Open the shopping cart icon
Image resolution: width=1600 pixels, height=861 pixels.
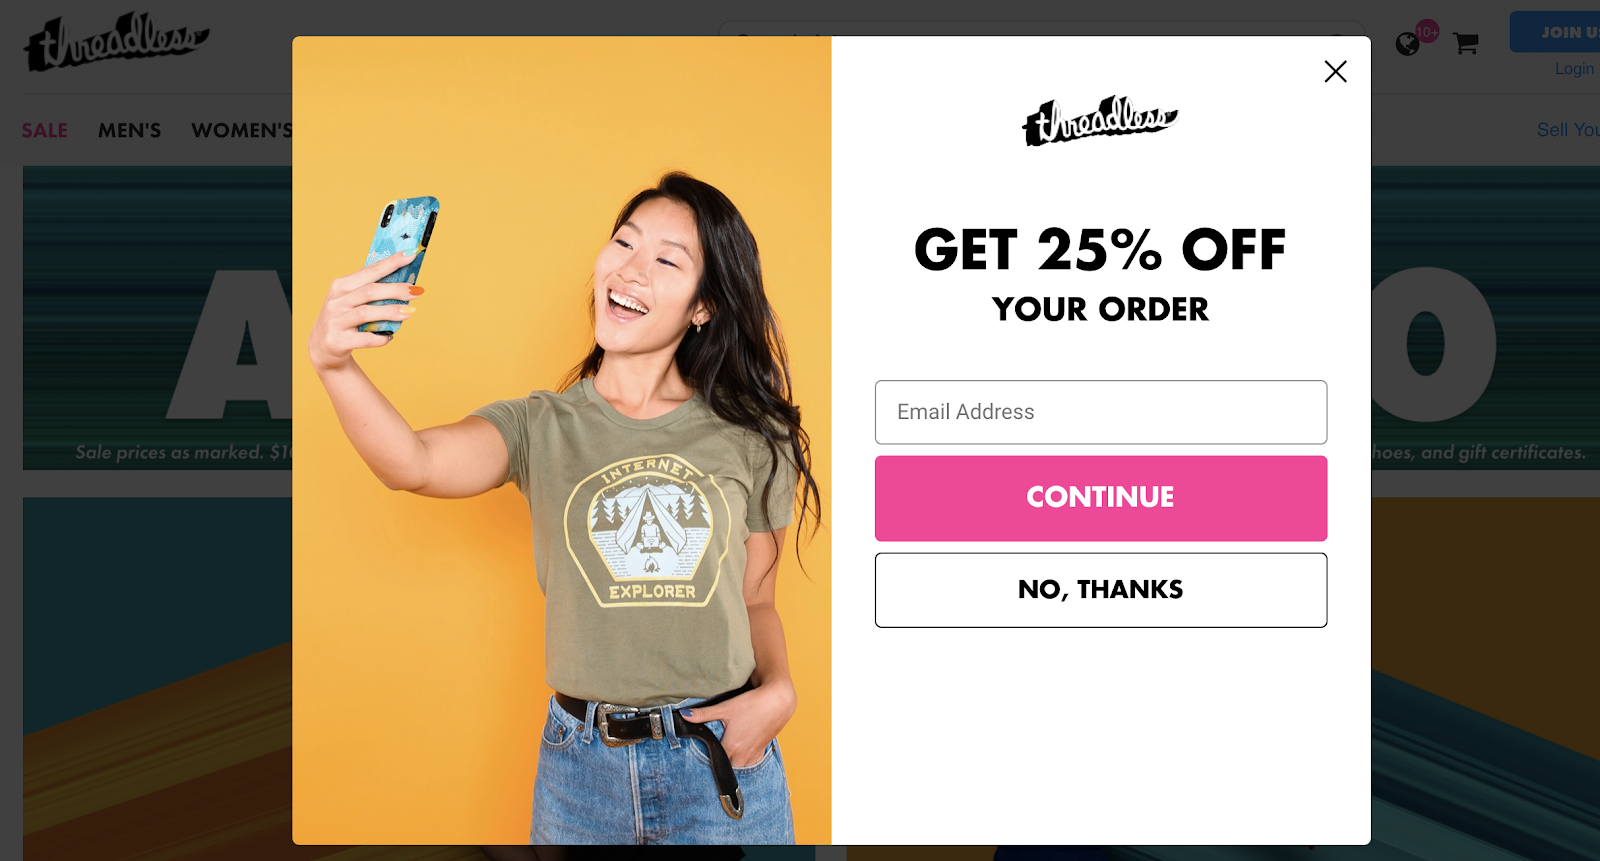1466,43
